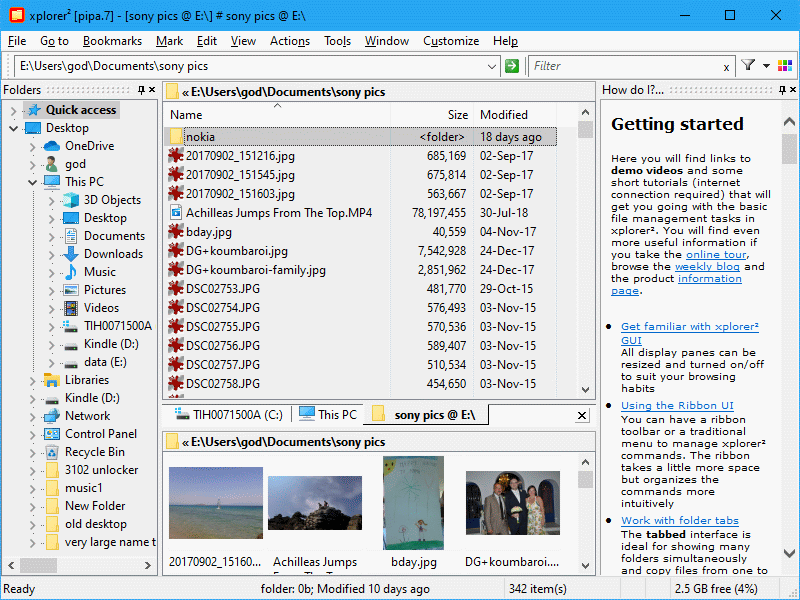Open the online tour link
The width and height of the screenshot is (800, 600).
(716, 254)
